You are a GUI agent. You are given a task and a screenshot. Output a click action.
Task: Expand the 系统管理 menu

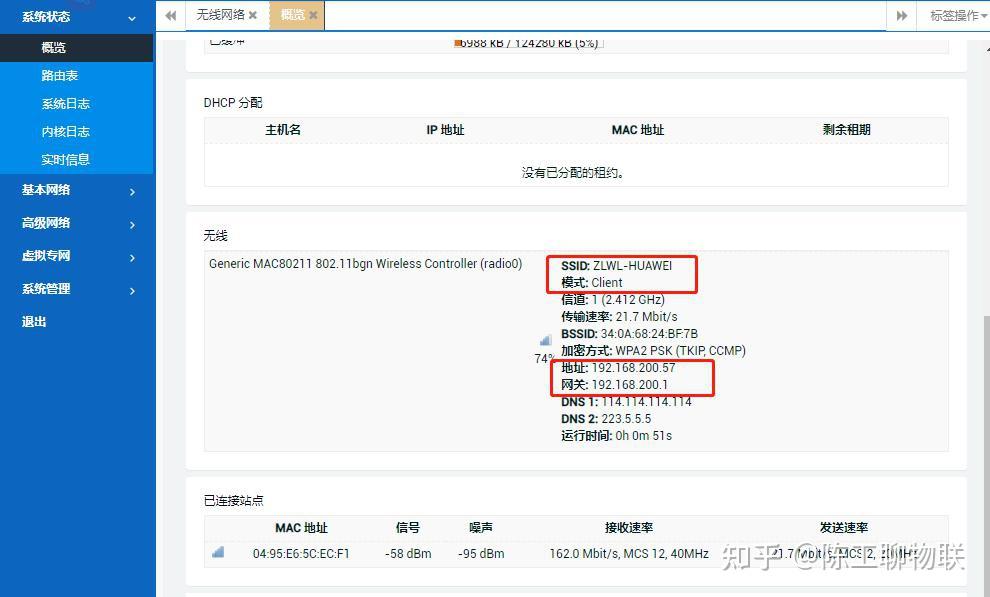pyautogui.click(x=78, y=289)
